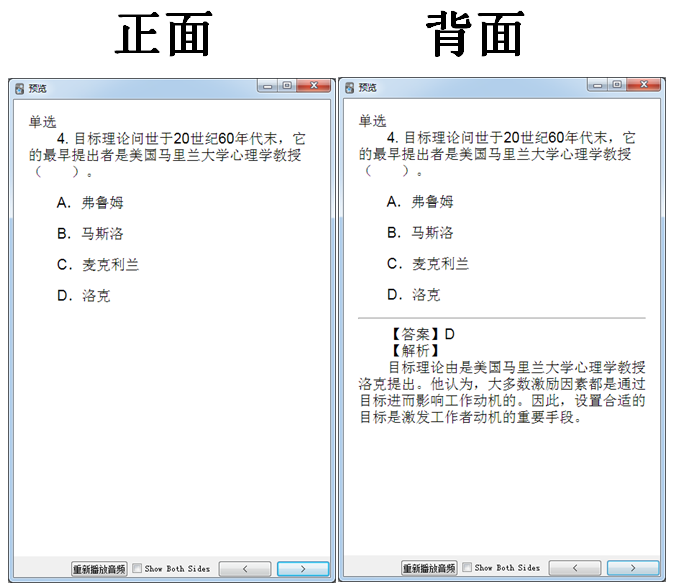Click the replay audio button in the right preview window
Viewport: 675px width, 584px height.
[x=429, y=568]
